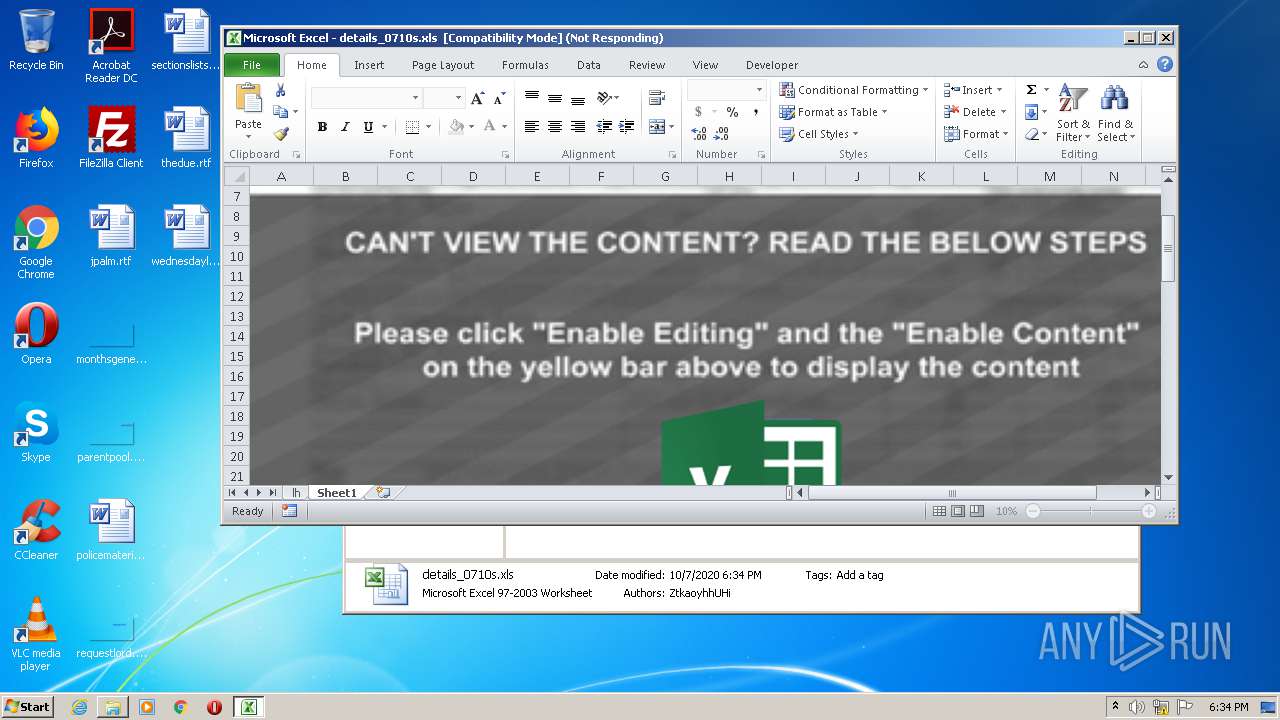Screen dimensions: 1280x720
Task: Select the Format Painter brush
Action: click(281, 134)
